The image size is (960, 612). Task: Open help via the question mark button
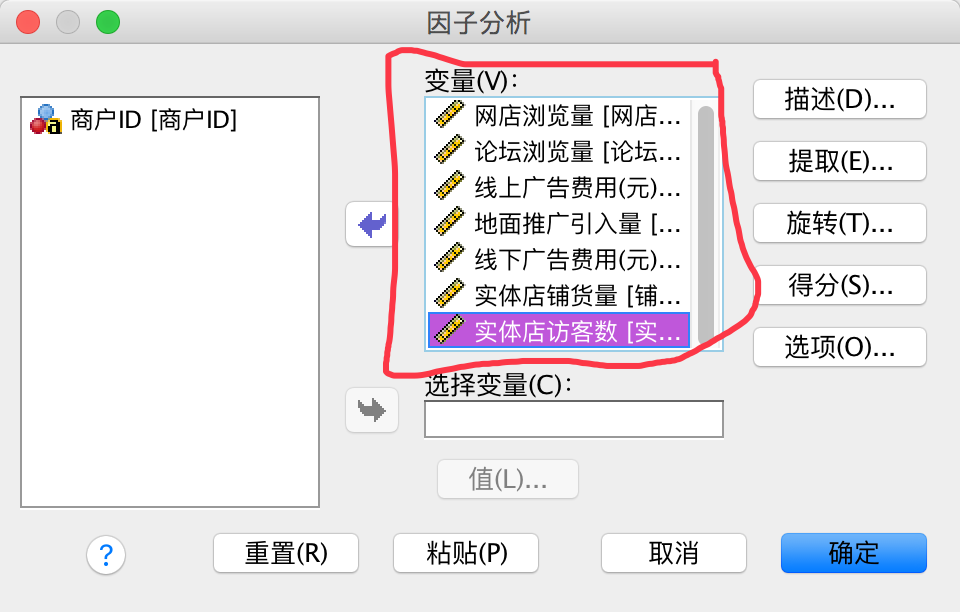click(106, 555)
